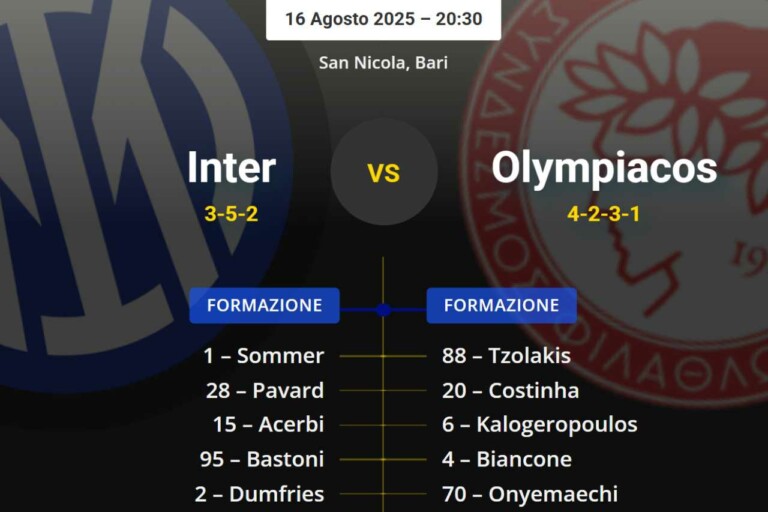Click the Olympiacos team name
Screen dimensions: 768x512
coord(604,168)
